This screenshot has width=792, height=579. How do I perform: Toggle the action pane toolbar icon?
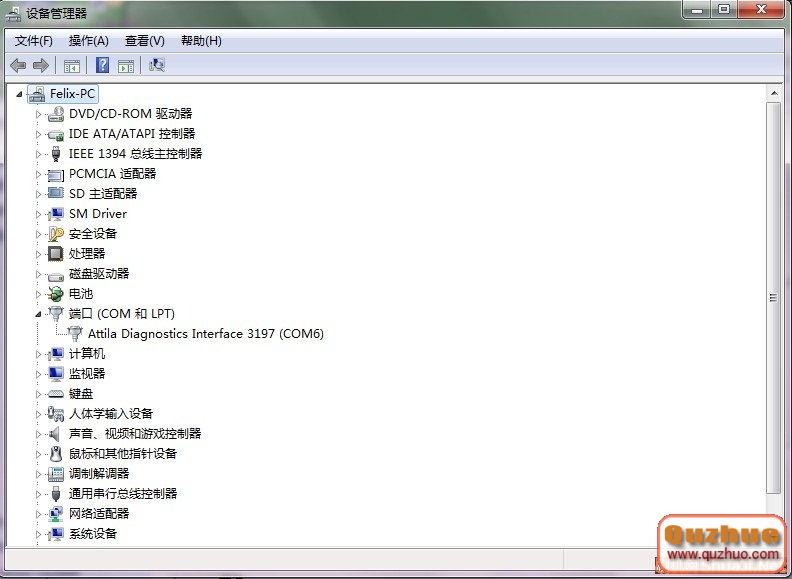coord(126,66)
